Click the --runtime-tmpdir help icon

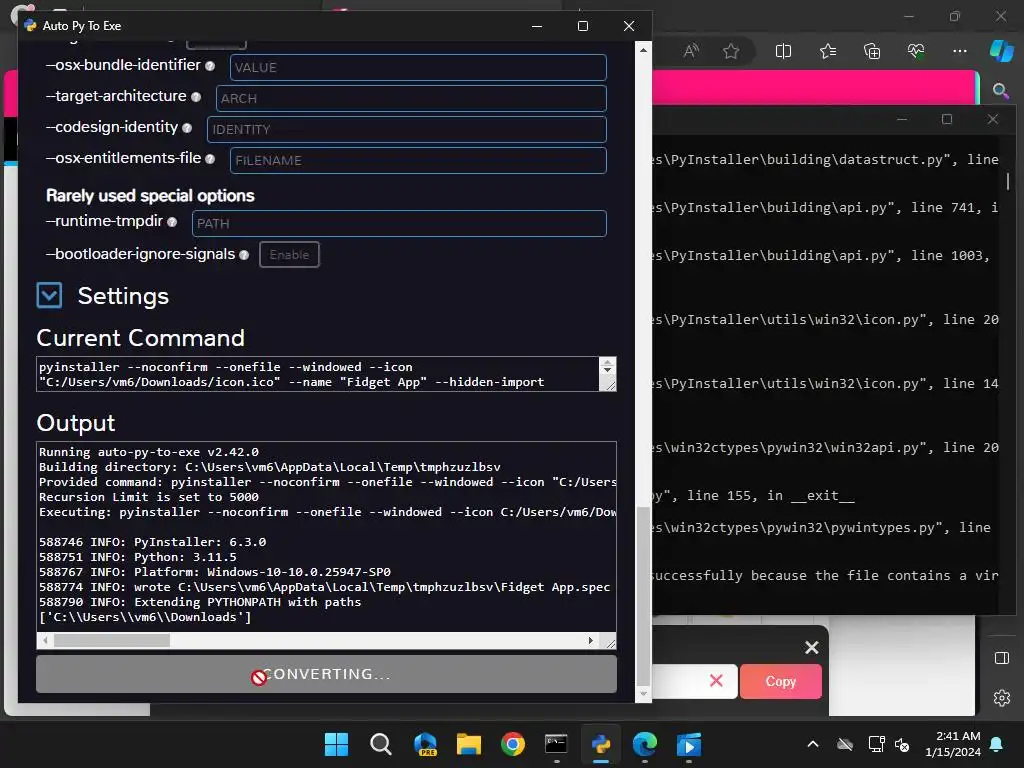point(172,222)
